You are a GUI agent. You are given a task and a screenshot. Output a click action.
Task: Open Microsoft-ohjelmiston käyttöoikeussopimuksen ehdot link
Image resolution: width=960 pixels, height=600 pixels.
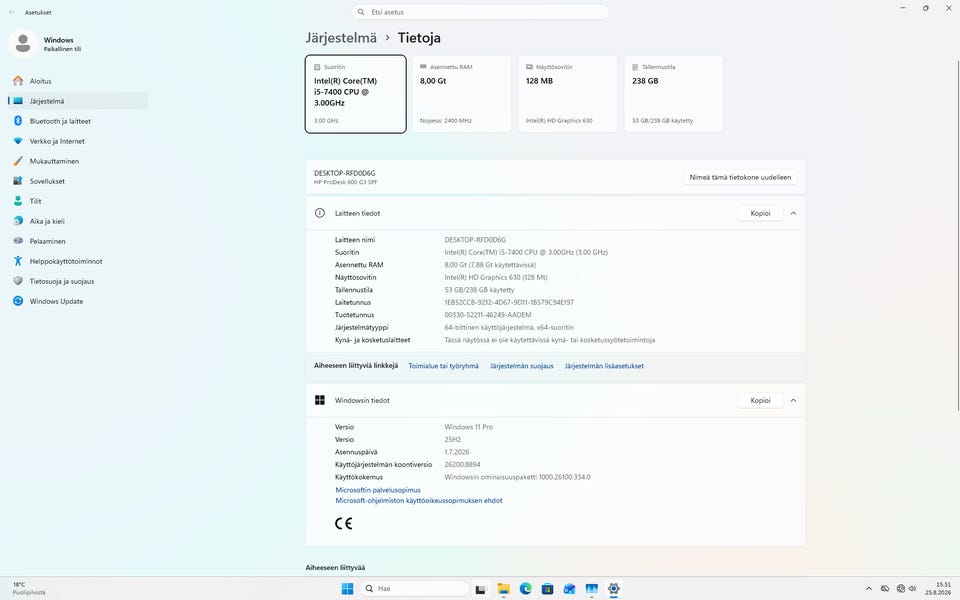click(419, 501)
